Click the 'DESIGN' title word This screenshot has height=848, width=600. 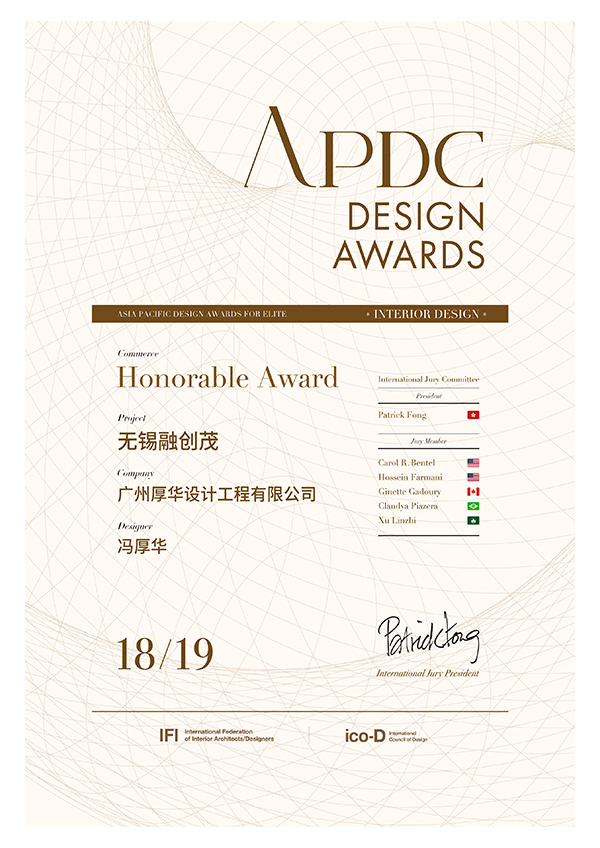[416, 216]
